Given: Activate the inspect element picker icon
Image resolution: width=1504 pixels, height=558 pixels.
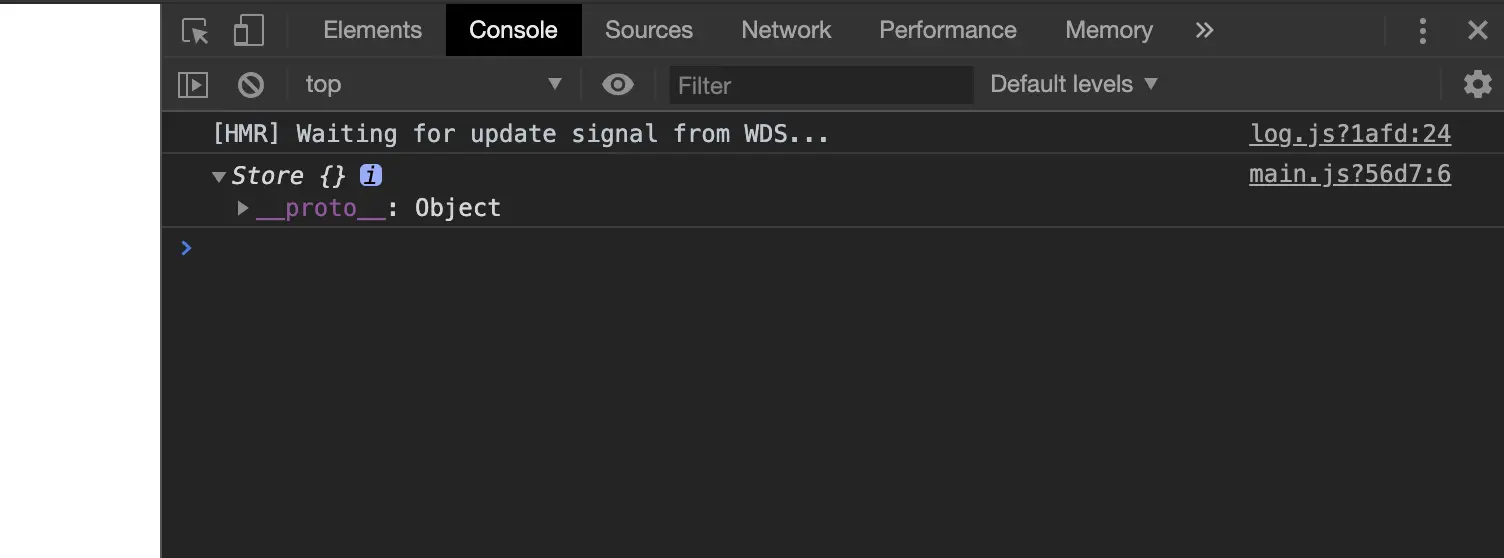Looking at the screenshot, I should (x=195, y=31).
